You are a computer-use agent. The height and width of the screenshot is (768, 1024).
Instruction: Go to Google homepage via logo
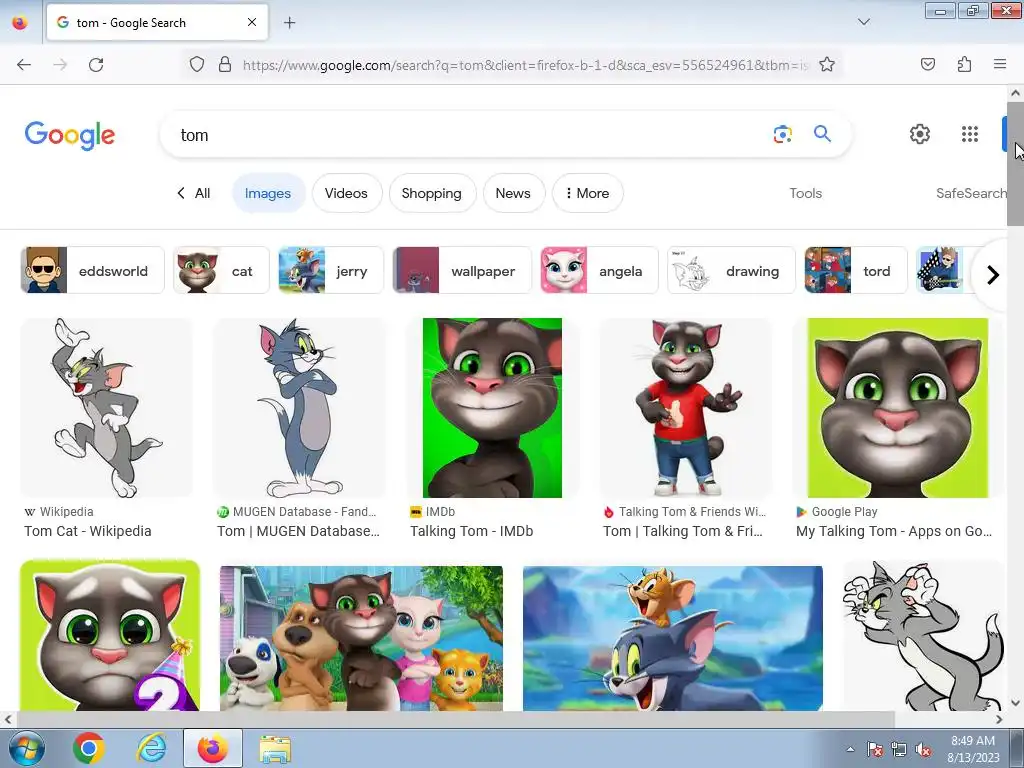tap(70, 136)
